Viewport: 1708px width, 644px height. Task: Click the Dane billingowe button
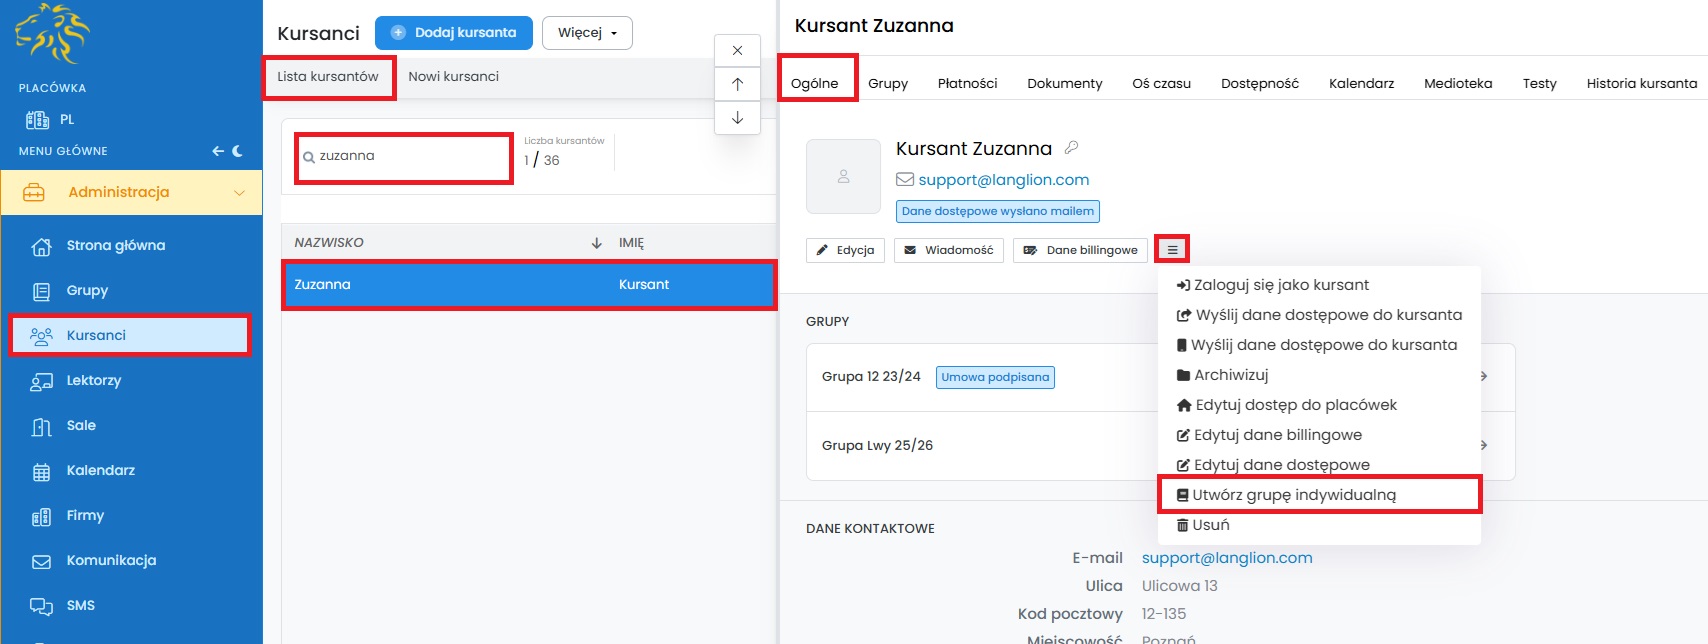[x=1081, y=250]
